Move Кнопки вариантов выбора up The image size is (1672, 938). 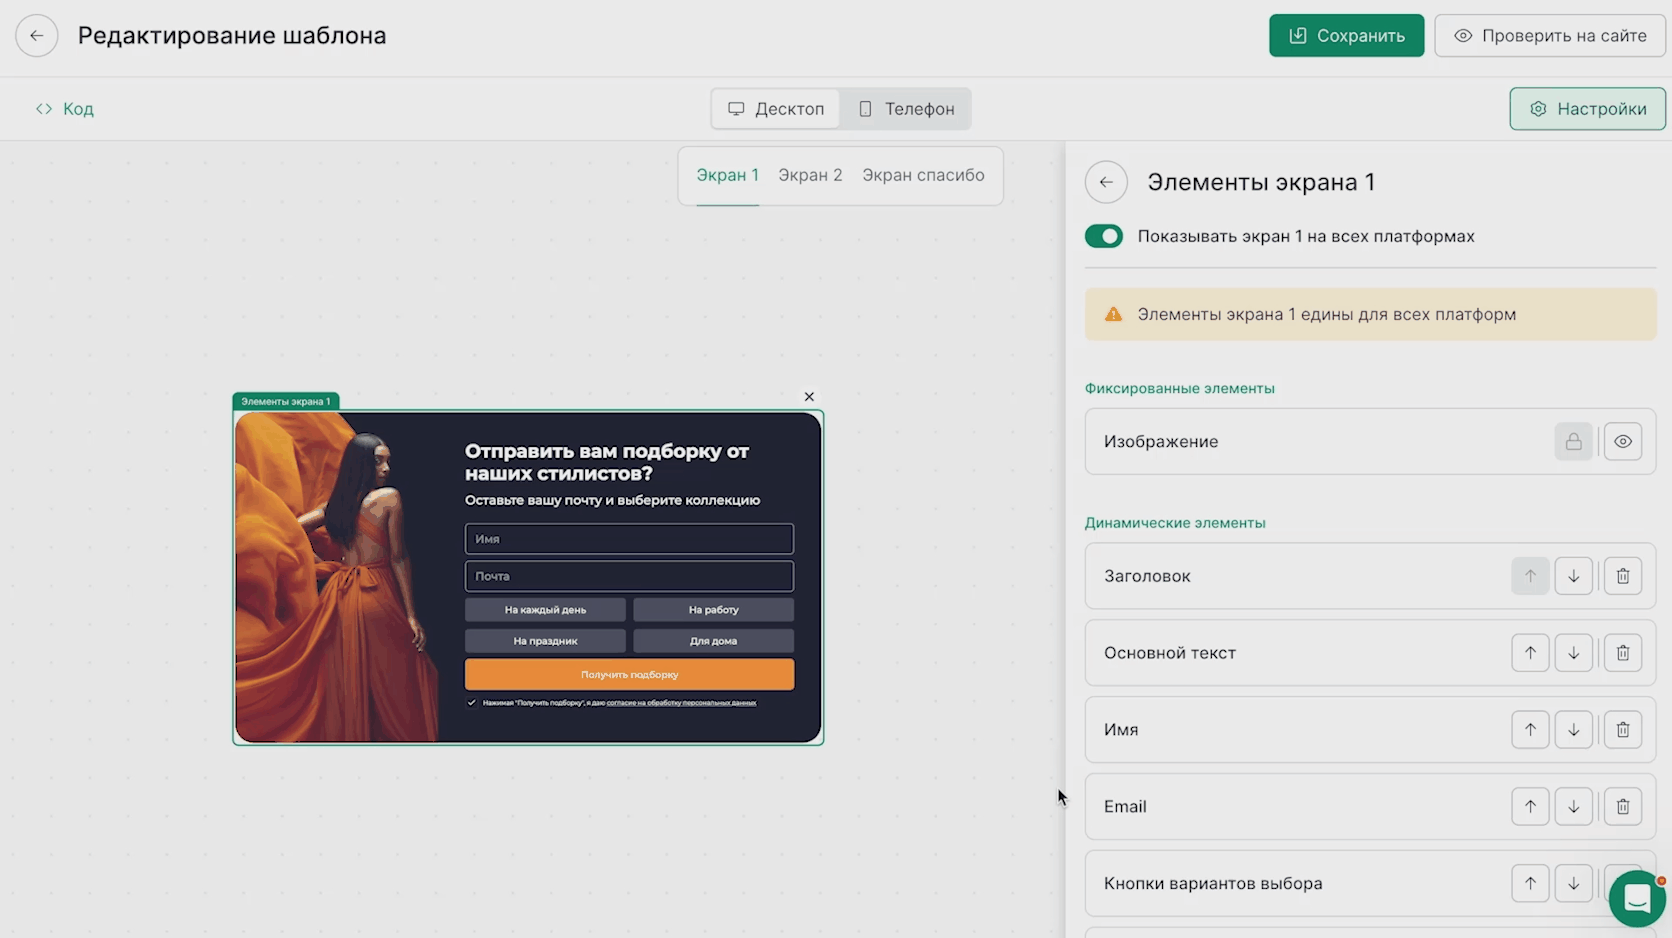click(x=1530, y=883)
